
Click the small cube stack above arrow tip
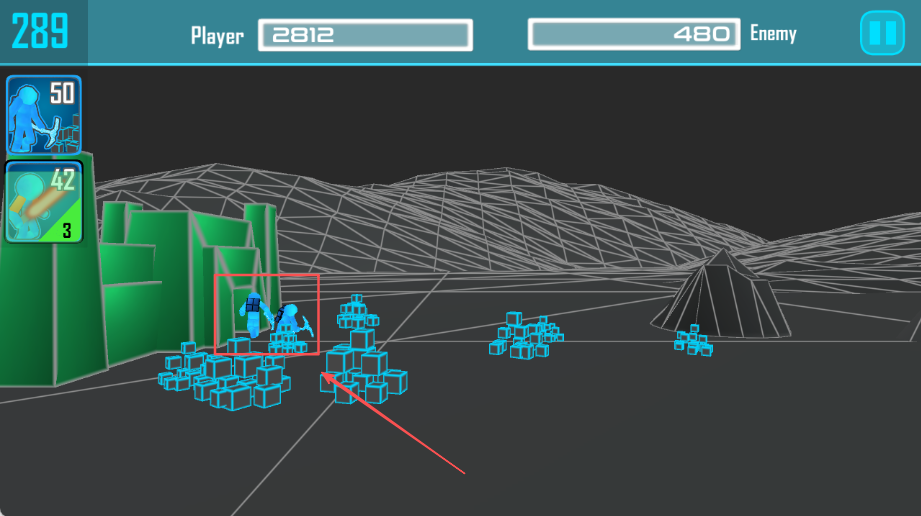click(x=356, y=312)
